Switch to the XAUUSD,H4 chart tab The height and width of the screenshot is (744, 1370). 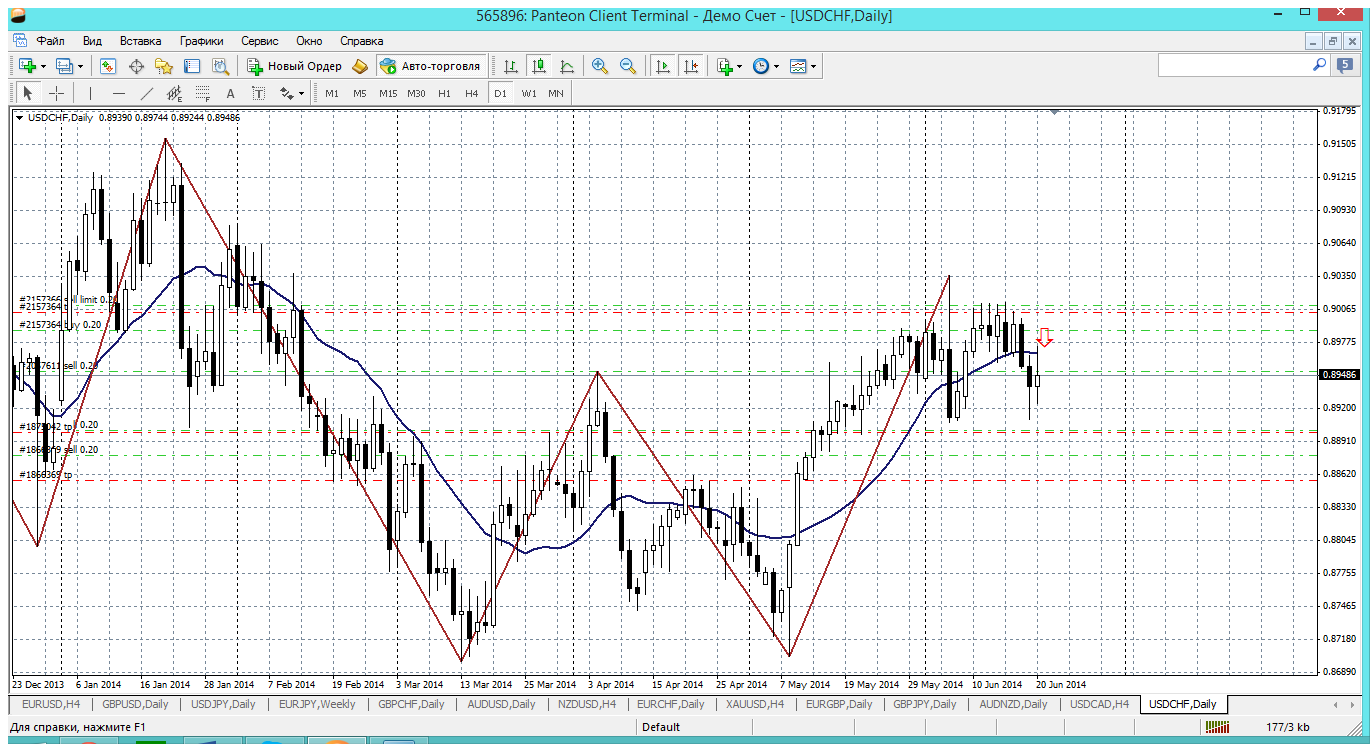pyautogui.click(x=755, y=704)
